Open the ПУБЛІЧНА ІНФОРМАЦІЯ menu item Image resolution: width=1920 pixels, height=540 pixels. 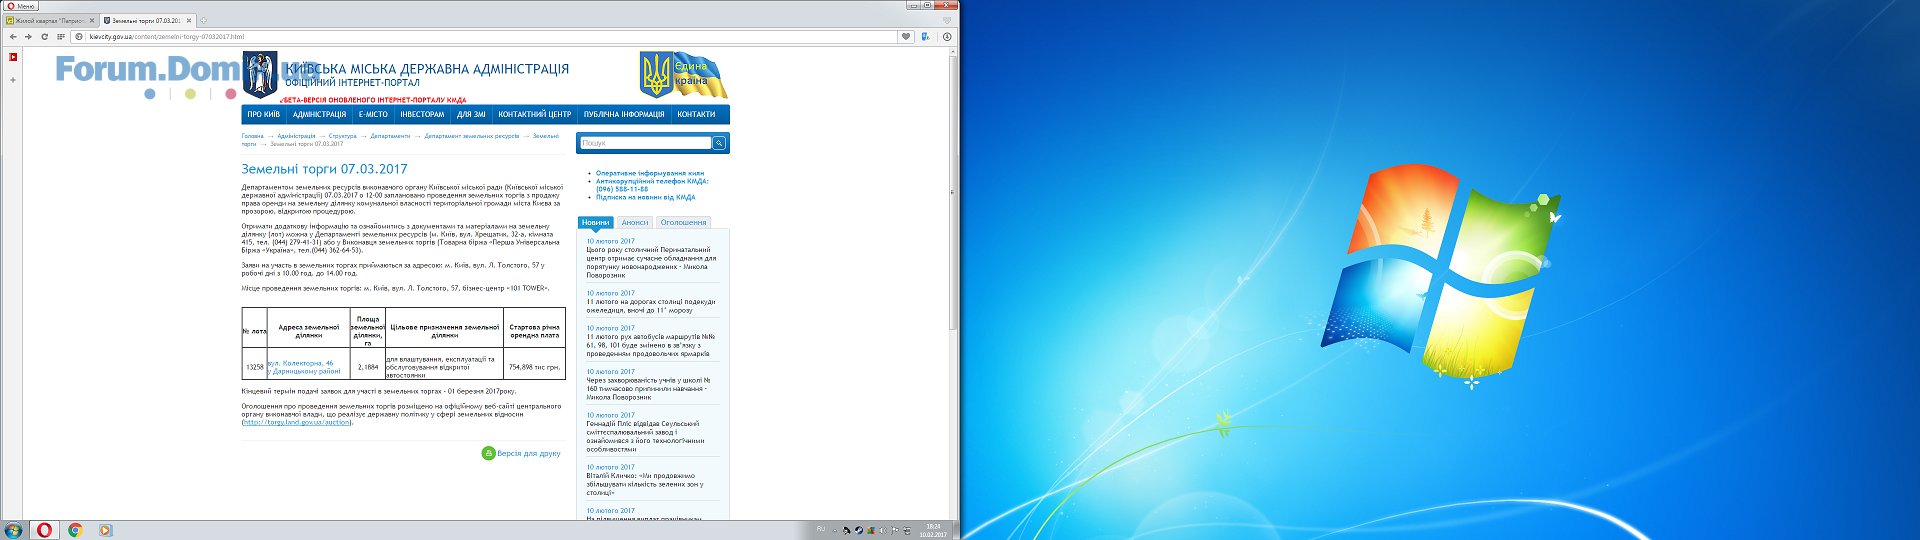pyautogui.click(x=624, y=114)
